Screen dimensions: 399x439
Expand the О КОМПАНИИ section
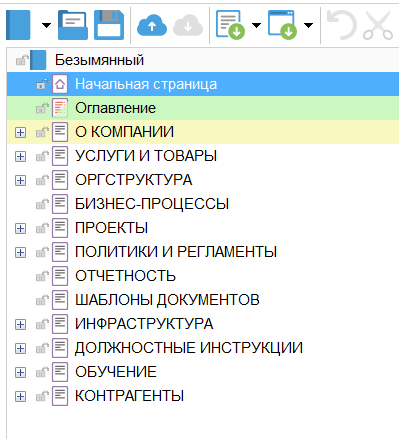(20, 132)
